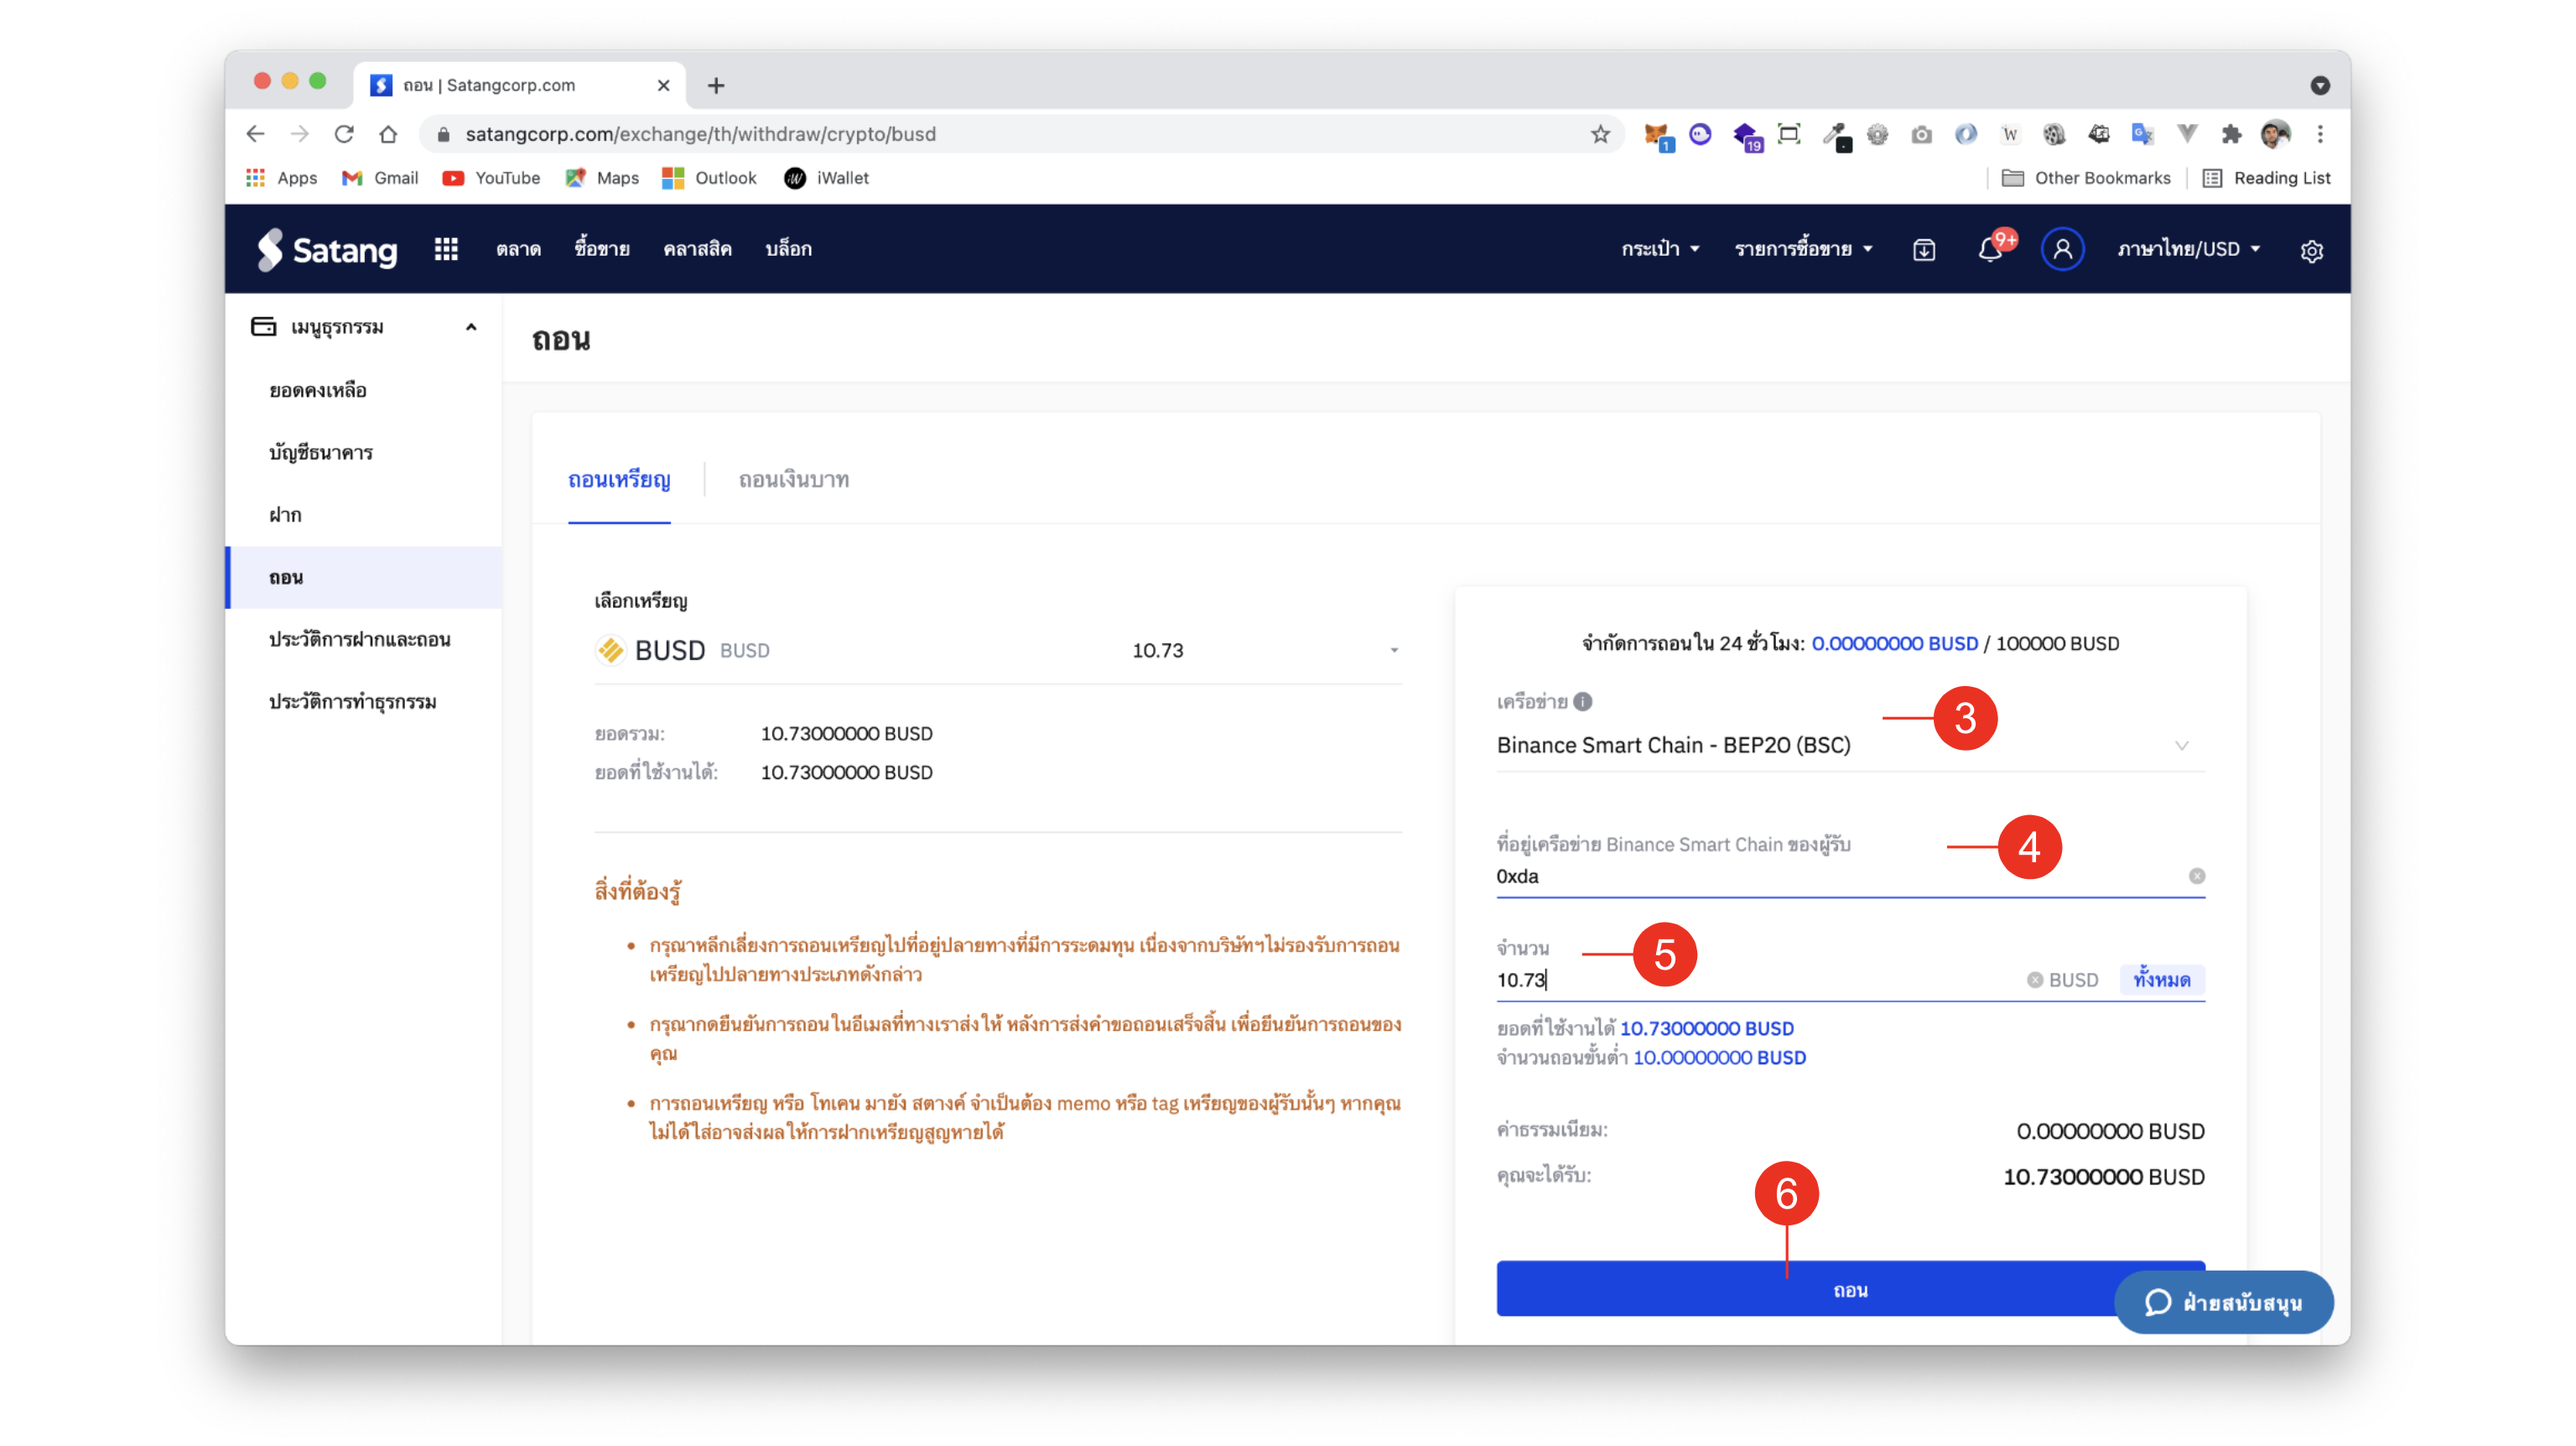The image size is (2576, 1446).
Task: Open the download inbox icon in navbar
Action: (1924, 250)
